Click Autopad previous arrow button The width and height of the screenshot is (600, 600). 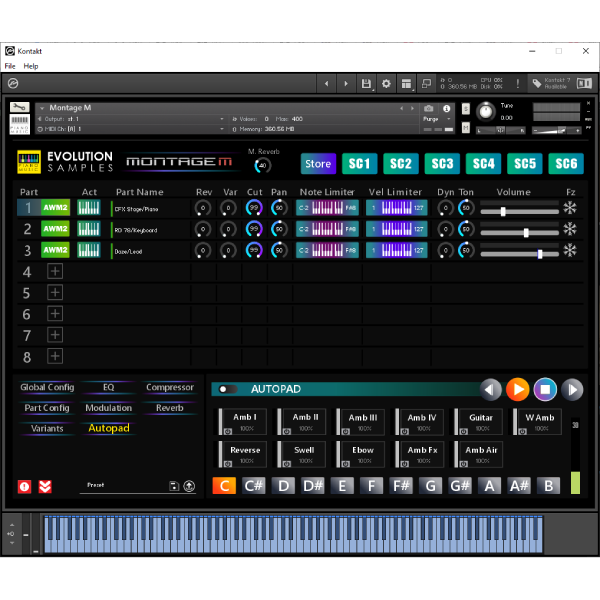(x=491, y=390)
